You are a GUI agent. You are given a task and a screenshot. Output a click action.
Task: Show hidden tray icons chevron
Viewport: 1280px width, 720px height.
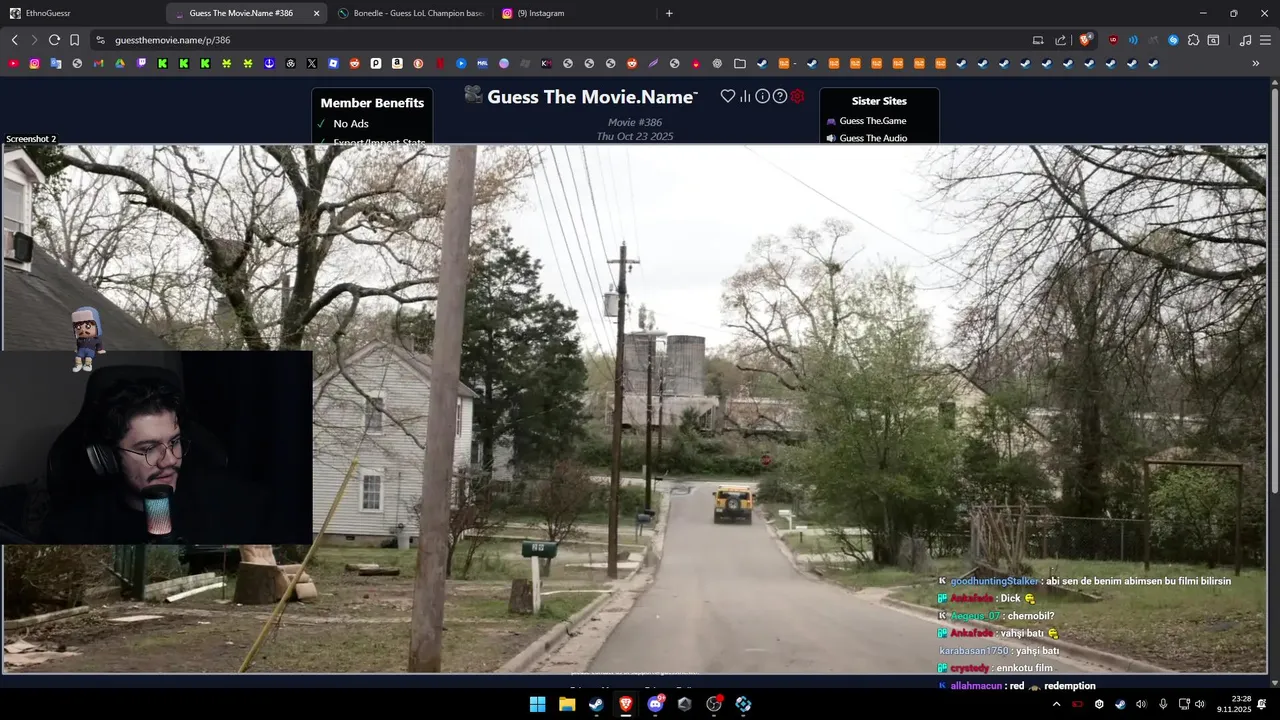tap(1056, 704)
